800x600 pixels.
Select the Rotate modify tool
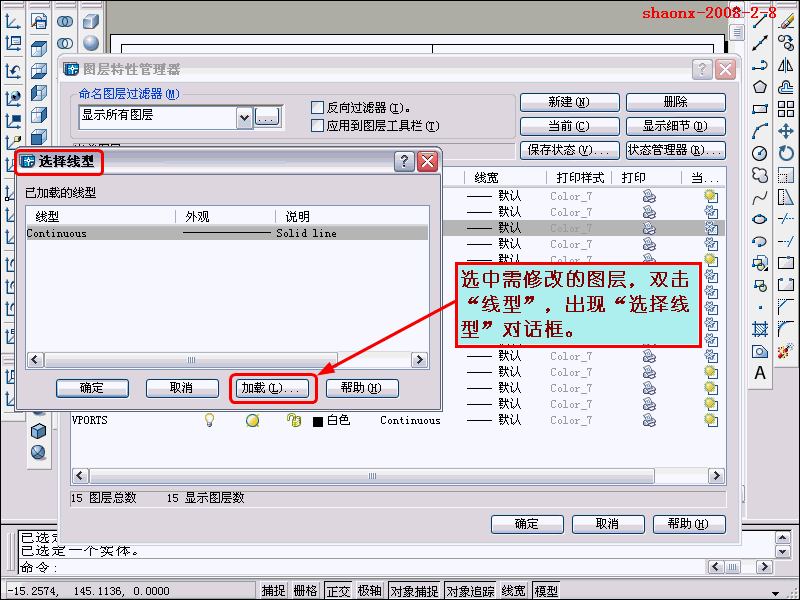pyautogui.click(x=786, y=153)
